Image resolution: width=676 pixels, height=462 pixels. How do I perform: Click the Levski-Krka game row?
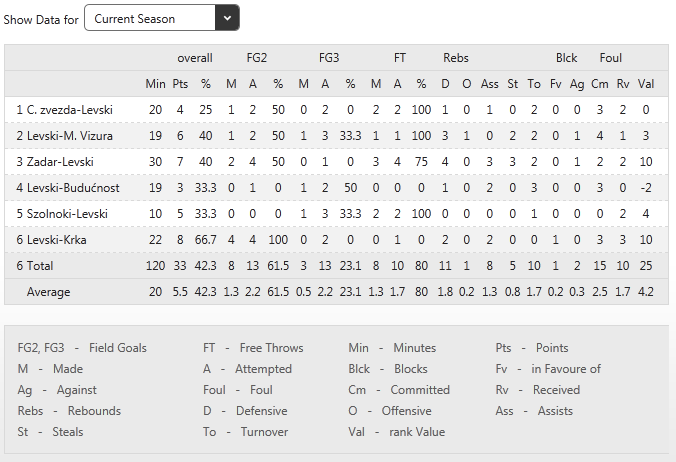[x=336, y=240]
